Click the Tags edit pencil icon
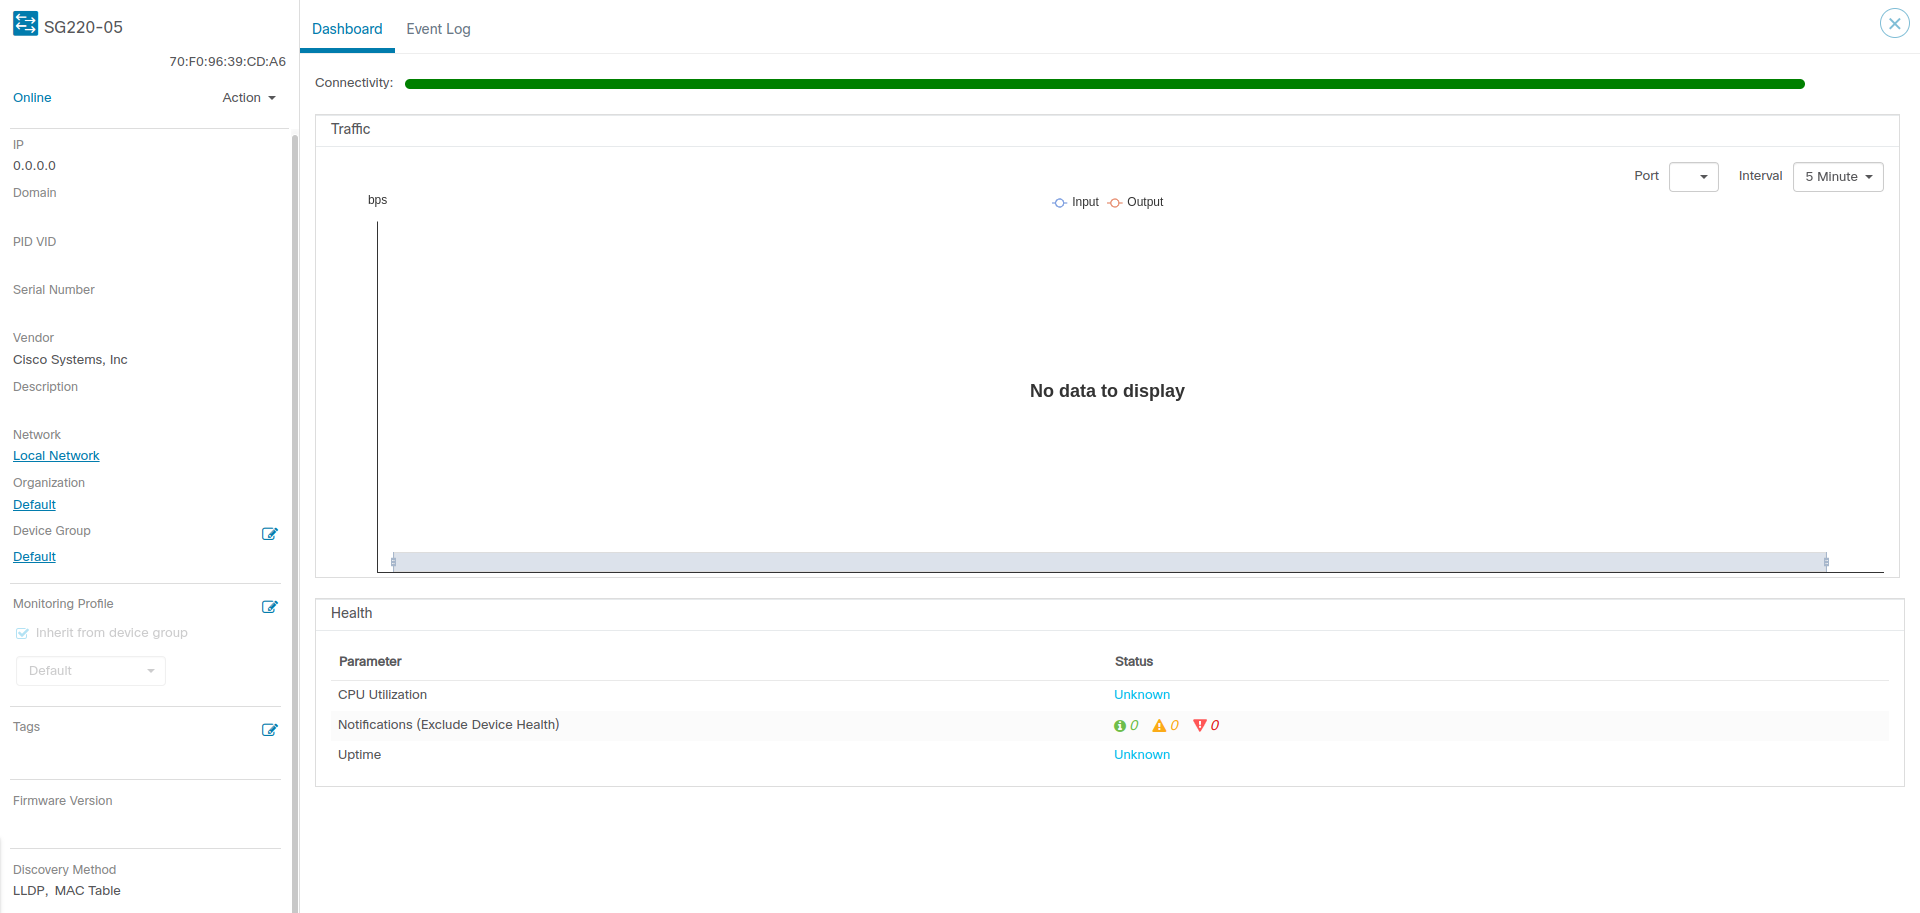1920x913 pixels. pyautogui.click(x=269, y=729)
